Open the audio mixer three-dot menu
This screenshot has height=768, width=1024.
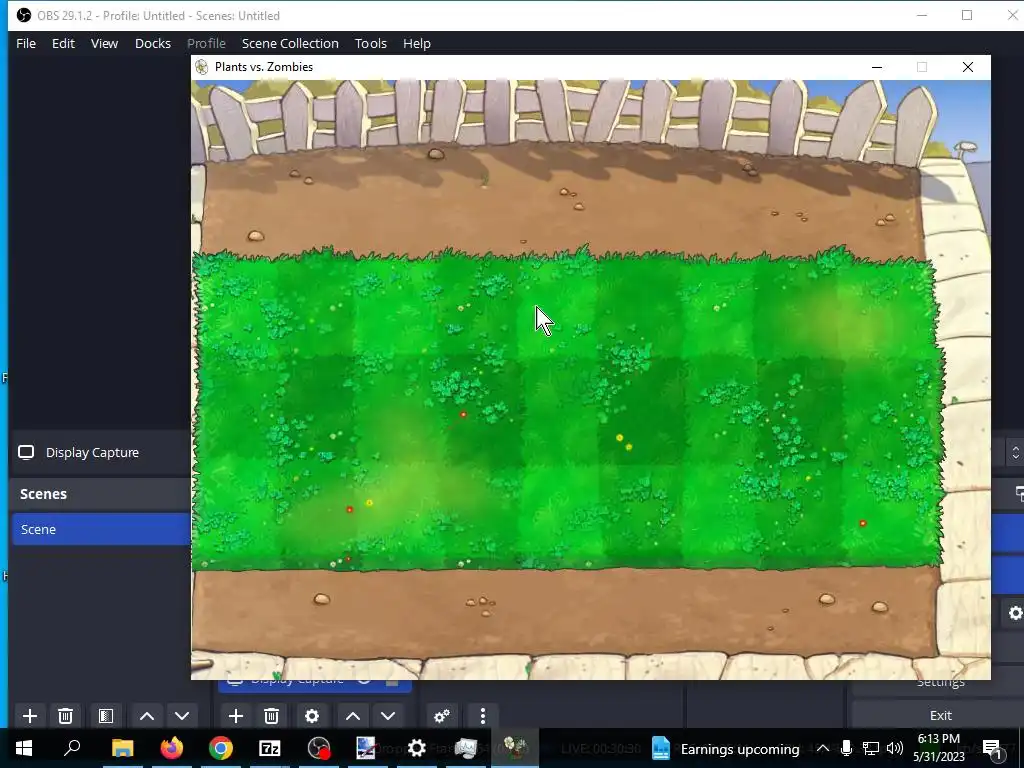point(483,716)
